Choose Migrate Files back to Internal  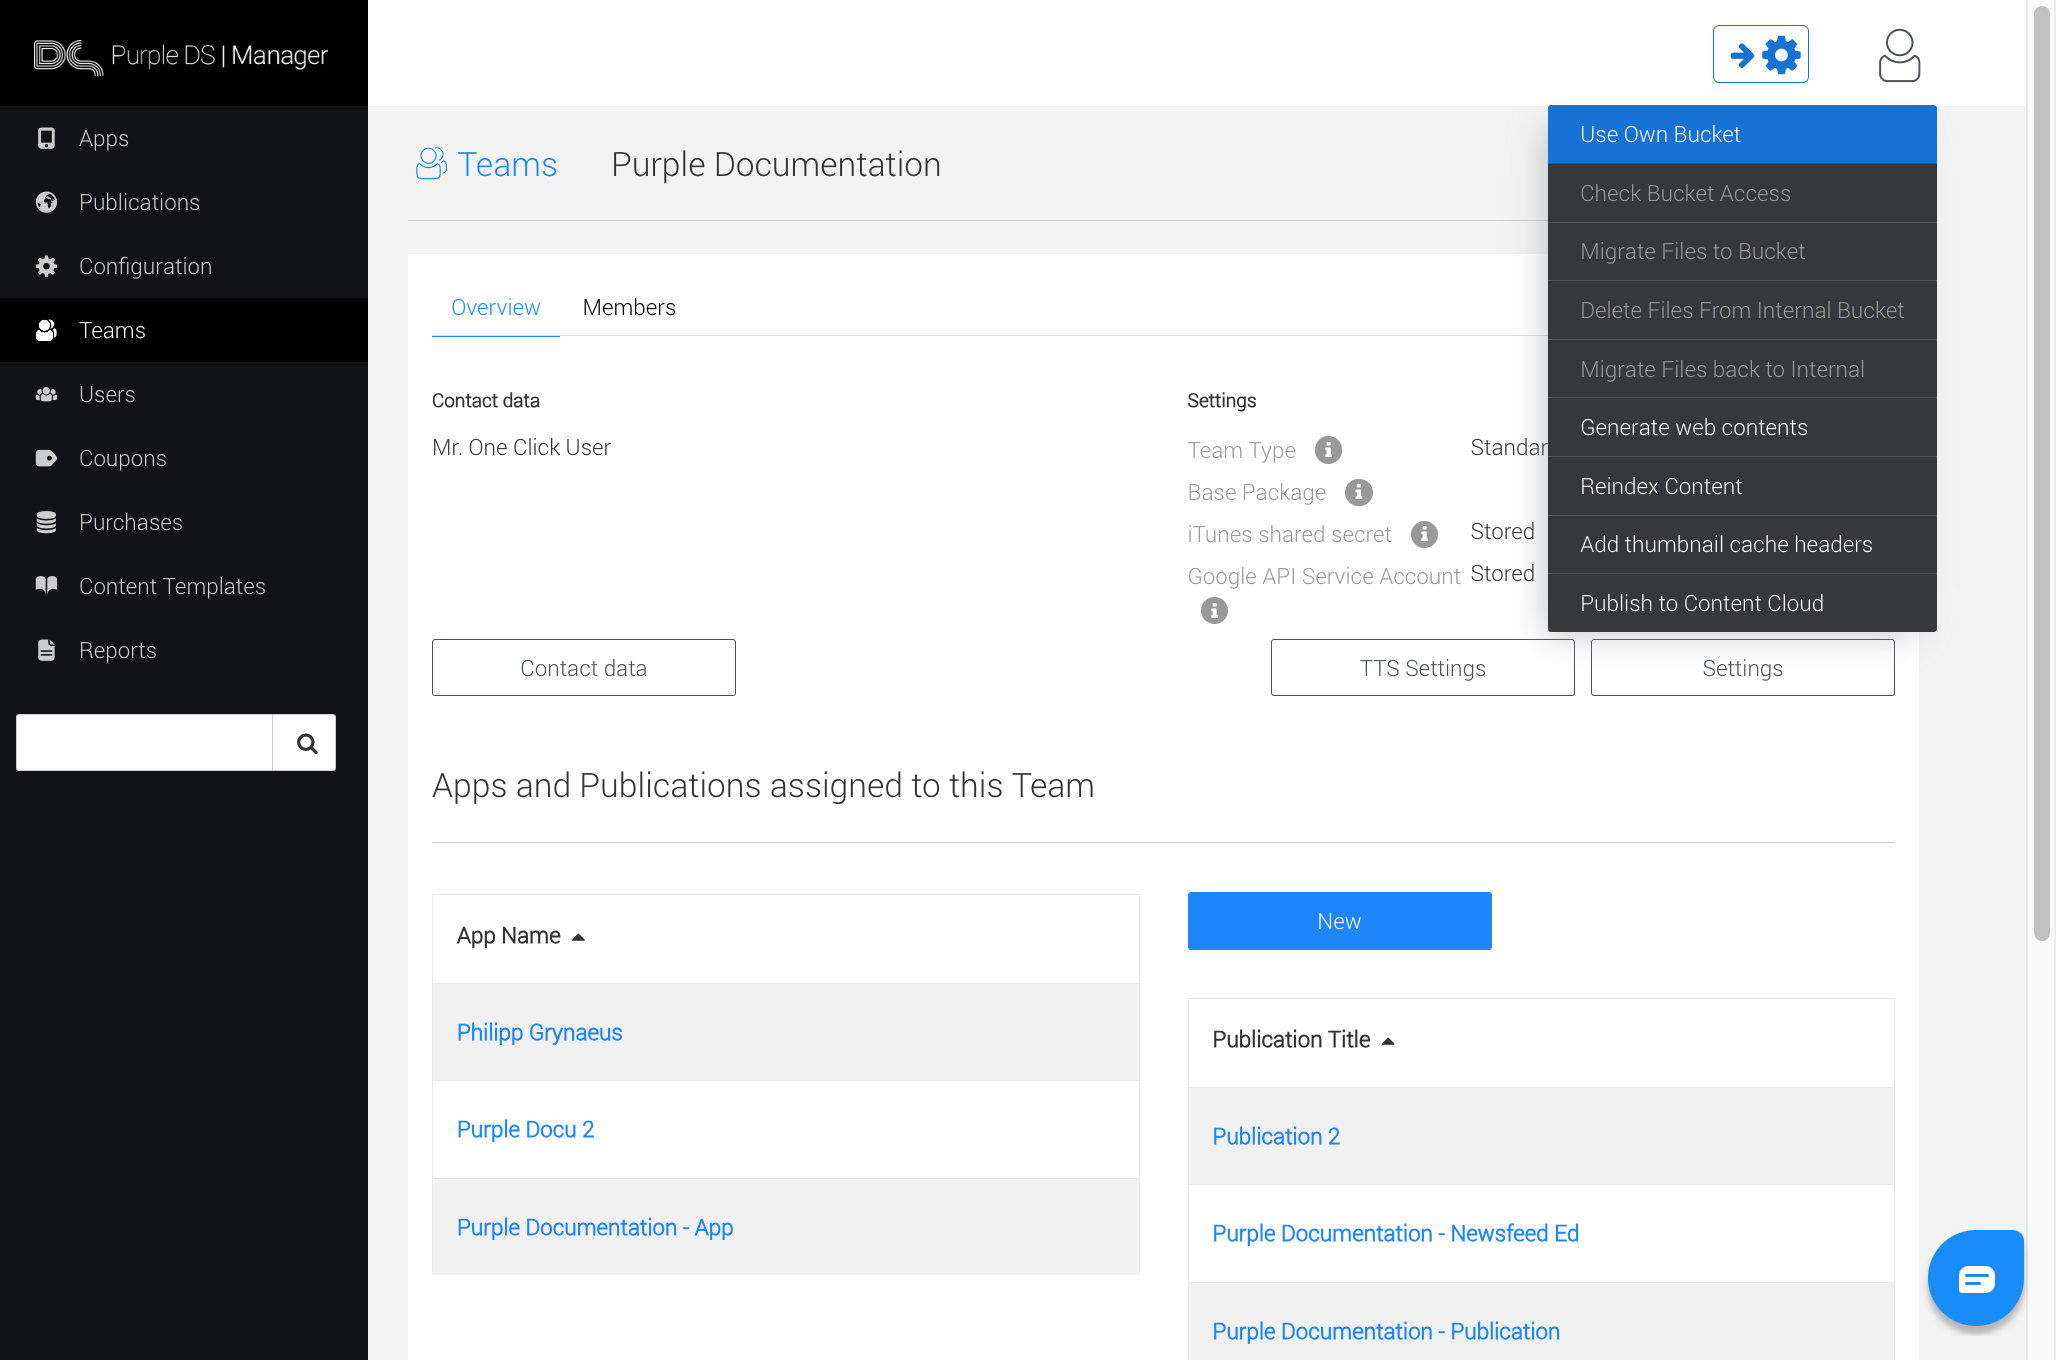click(1742, 369)
